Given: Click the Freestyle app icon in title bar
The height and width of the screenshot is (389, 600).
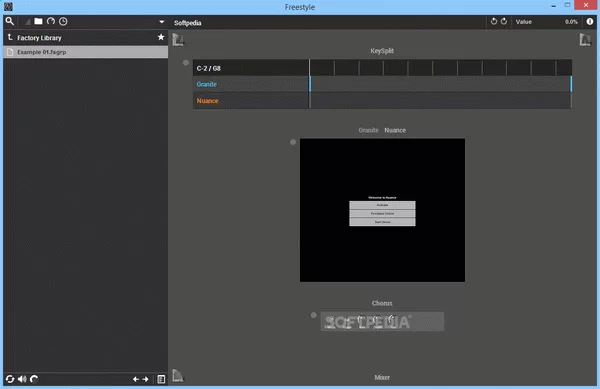Looking at the screenshot, I should (x=8, y=7).
